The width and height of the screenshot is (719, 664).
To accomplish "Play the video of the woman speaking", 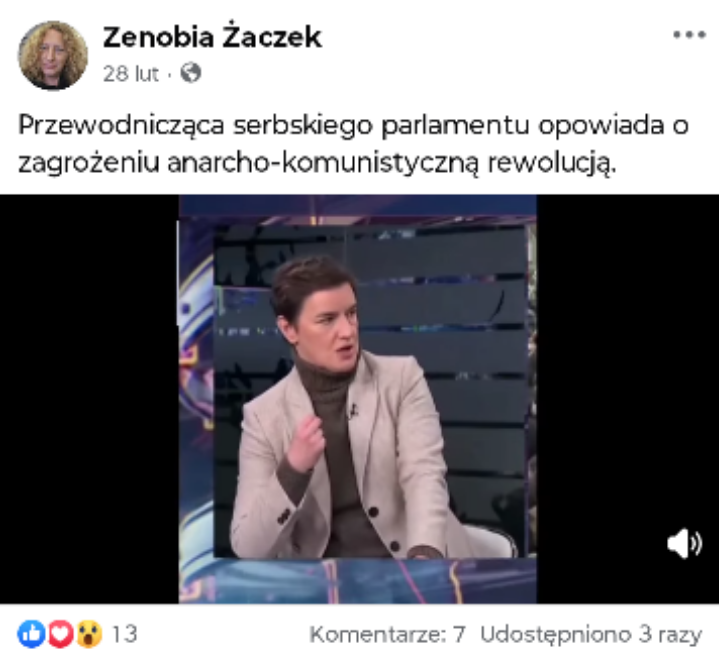I will pos(358,399).
